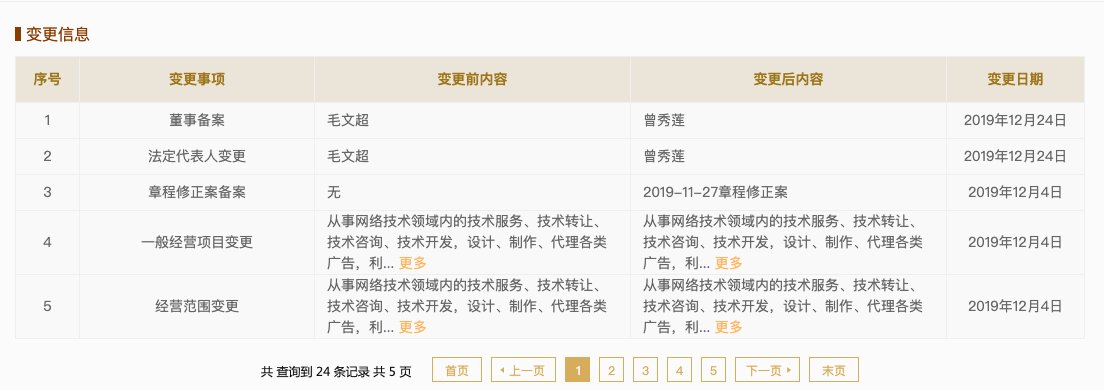Select the 章程修正案备案 cell
Image resolution: width=1104 pixels, height=390 pixels.
196,192
